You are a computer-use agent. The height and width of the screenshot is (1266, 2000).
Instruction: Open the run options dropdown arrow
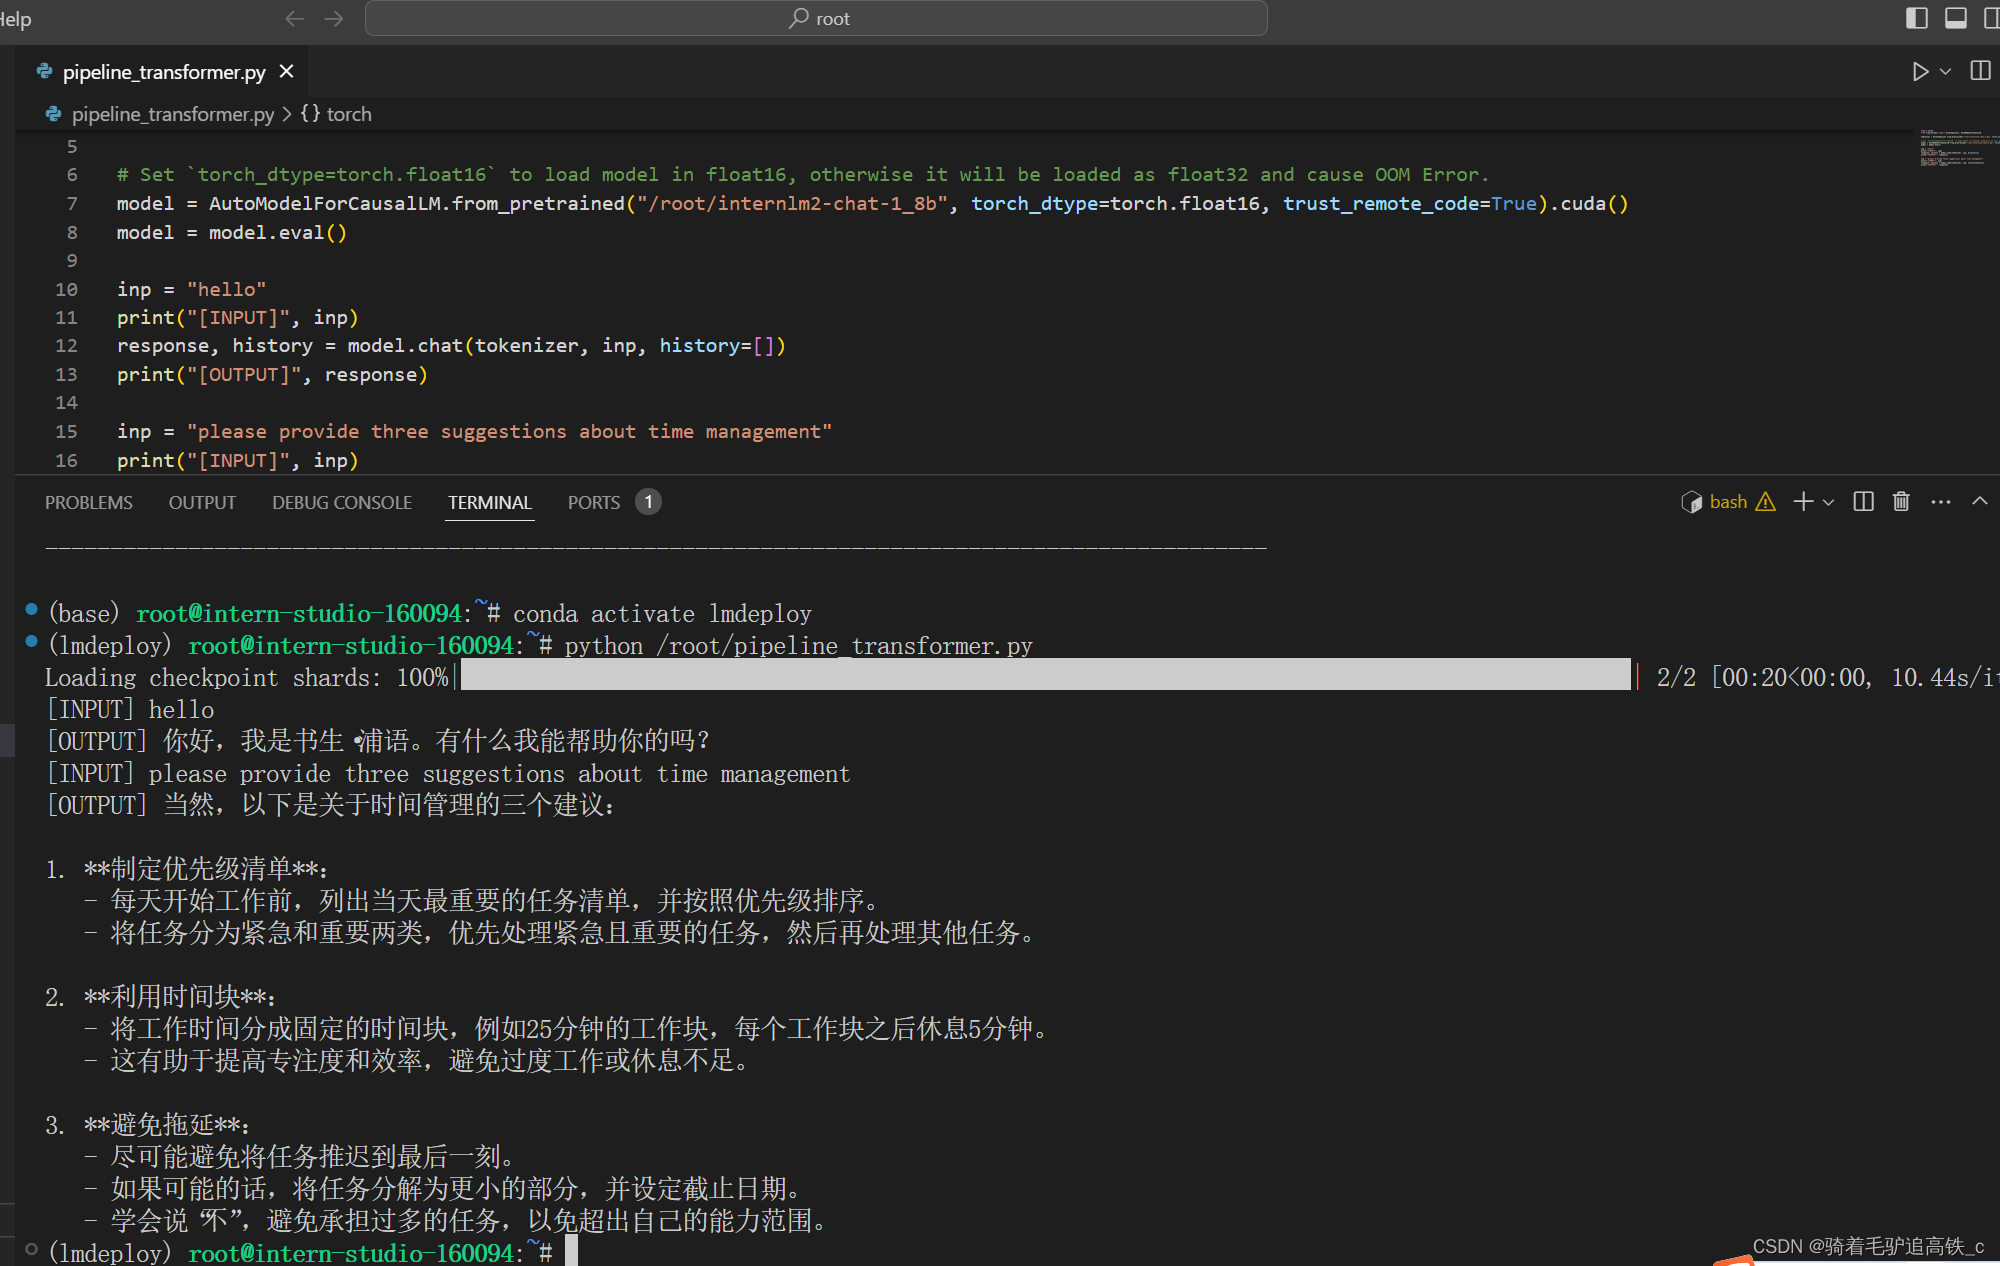[1944, 71]
